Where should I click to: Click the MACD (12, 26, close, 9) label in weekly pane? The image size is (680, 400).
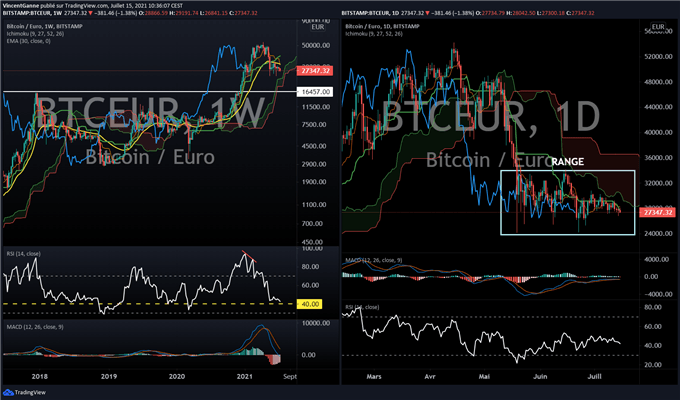[35, 327]
